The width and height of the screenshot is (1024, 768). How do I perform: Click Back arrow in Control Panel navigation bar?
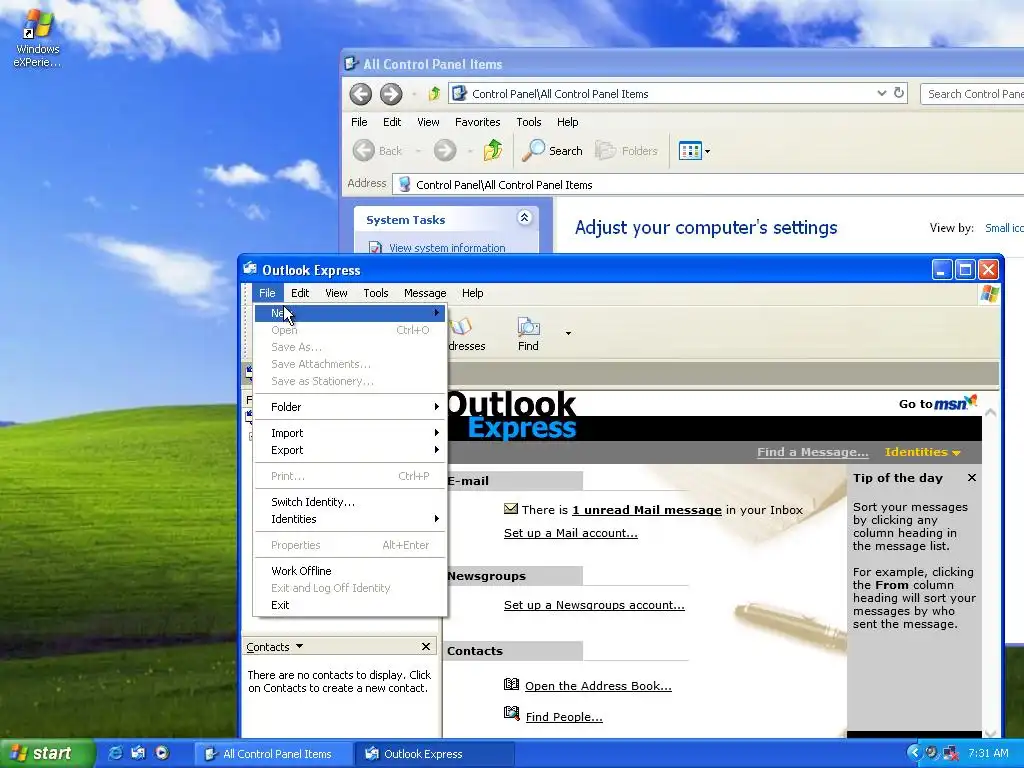(x=360, y=94)
